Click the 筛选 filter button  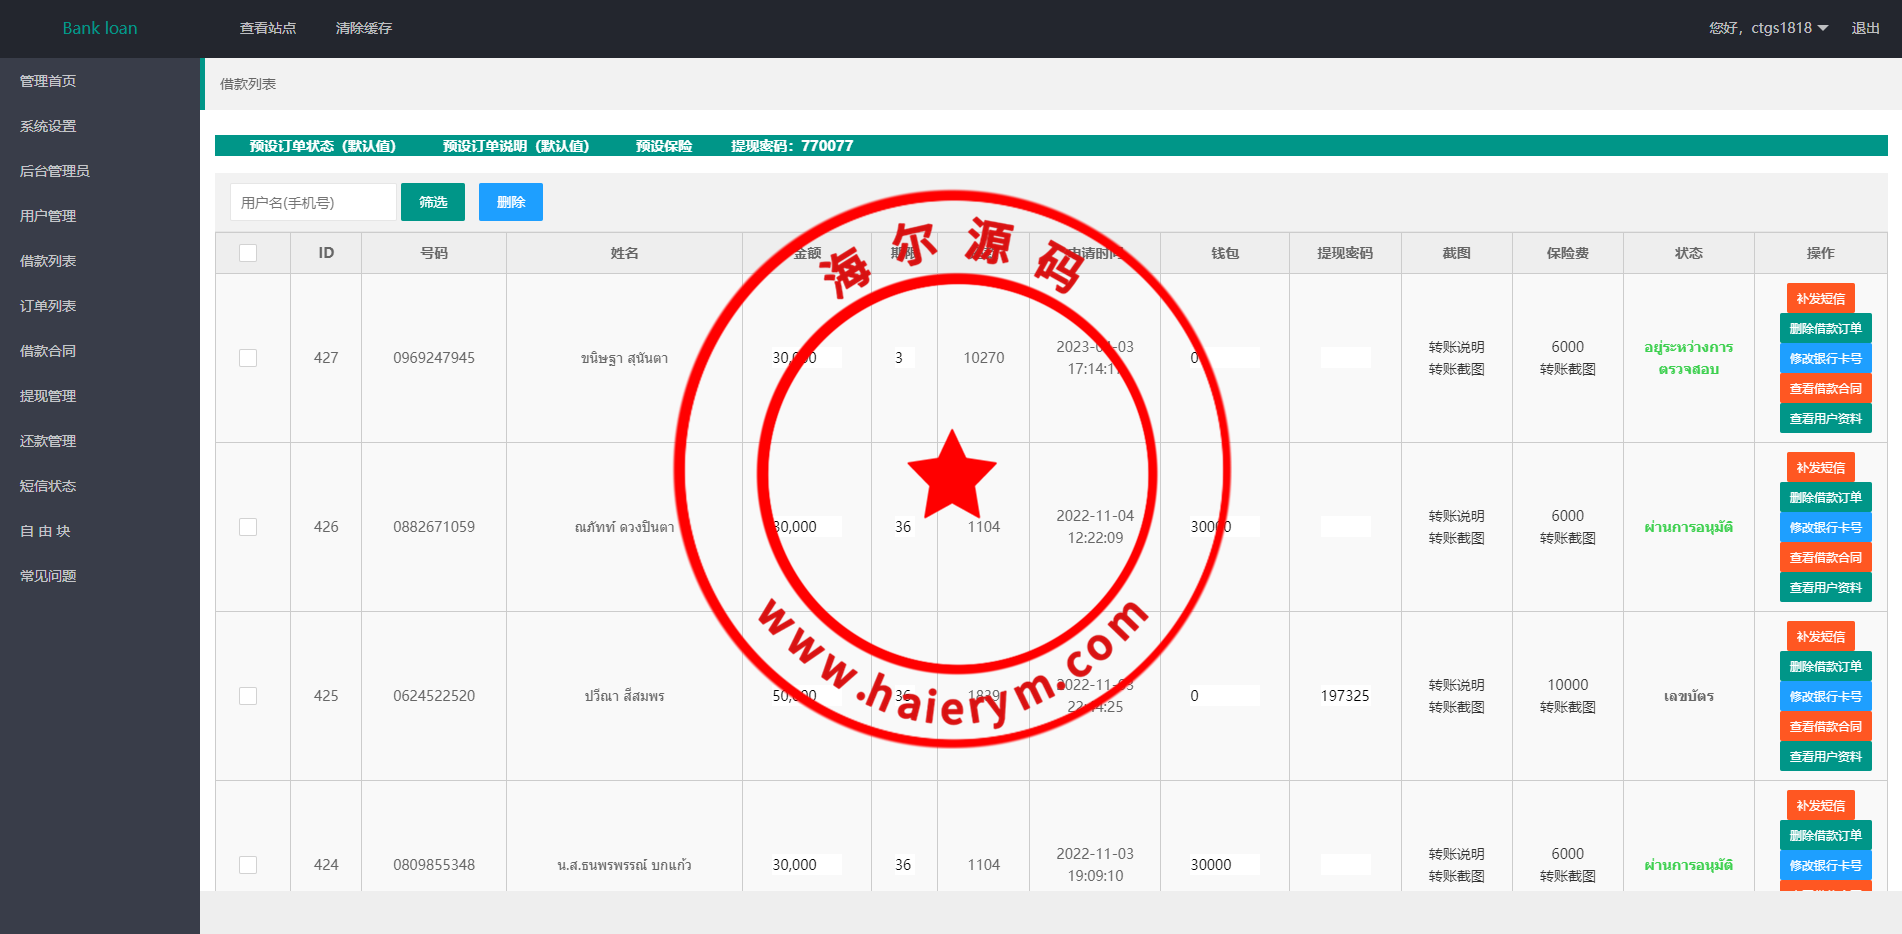pos(432,202)
